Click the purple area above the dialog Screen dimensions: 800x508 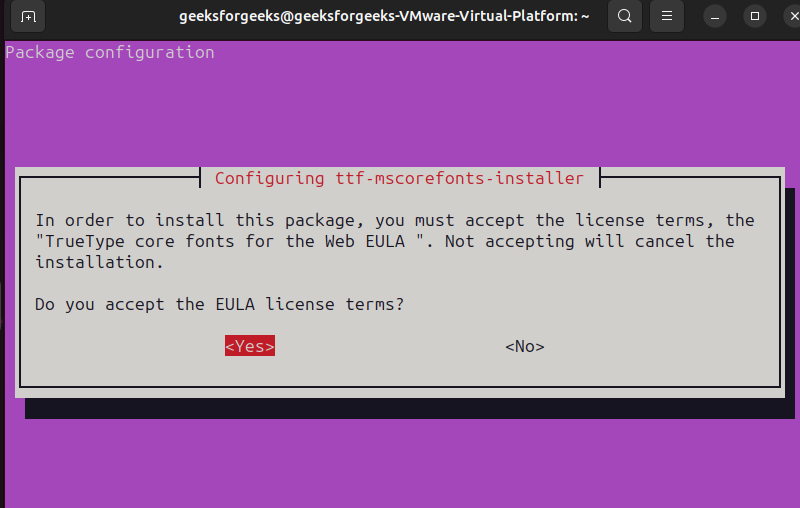click(x=400, y=110)
